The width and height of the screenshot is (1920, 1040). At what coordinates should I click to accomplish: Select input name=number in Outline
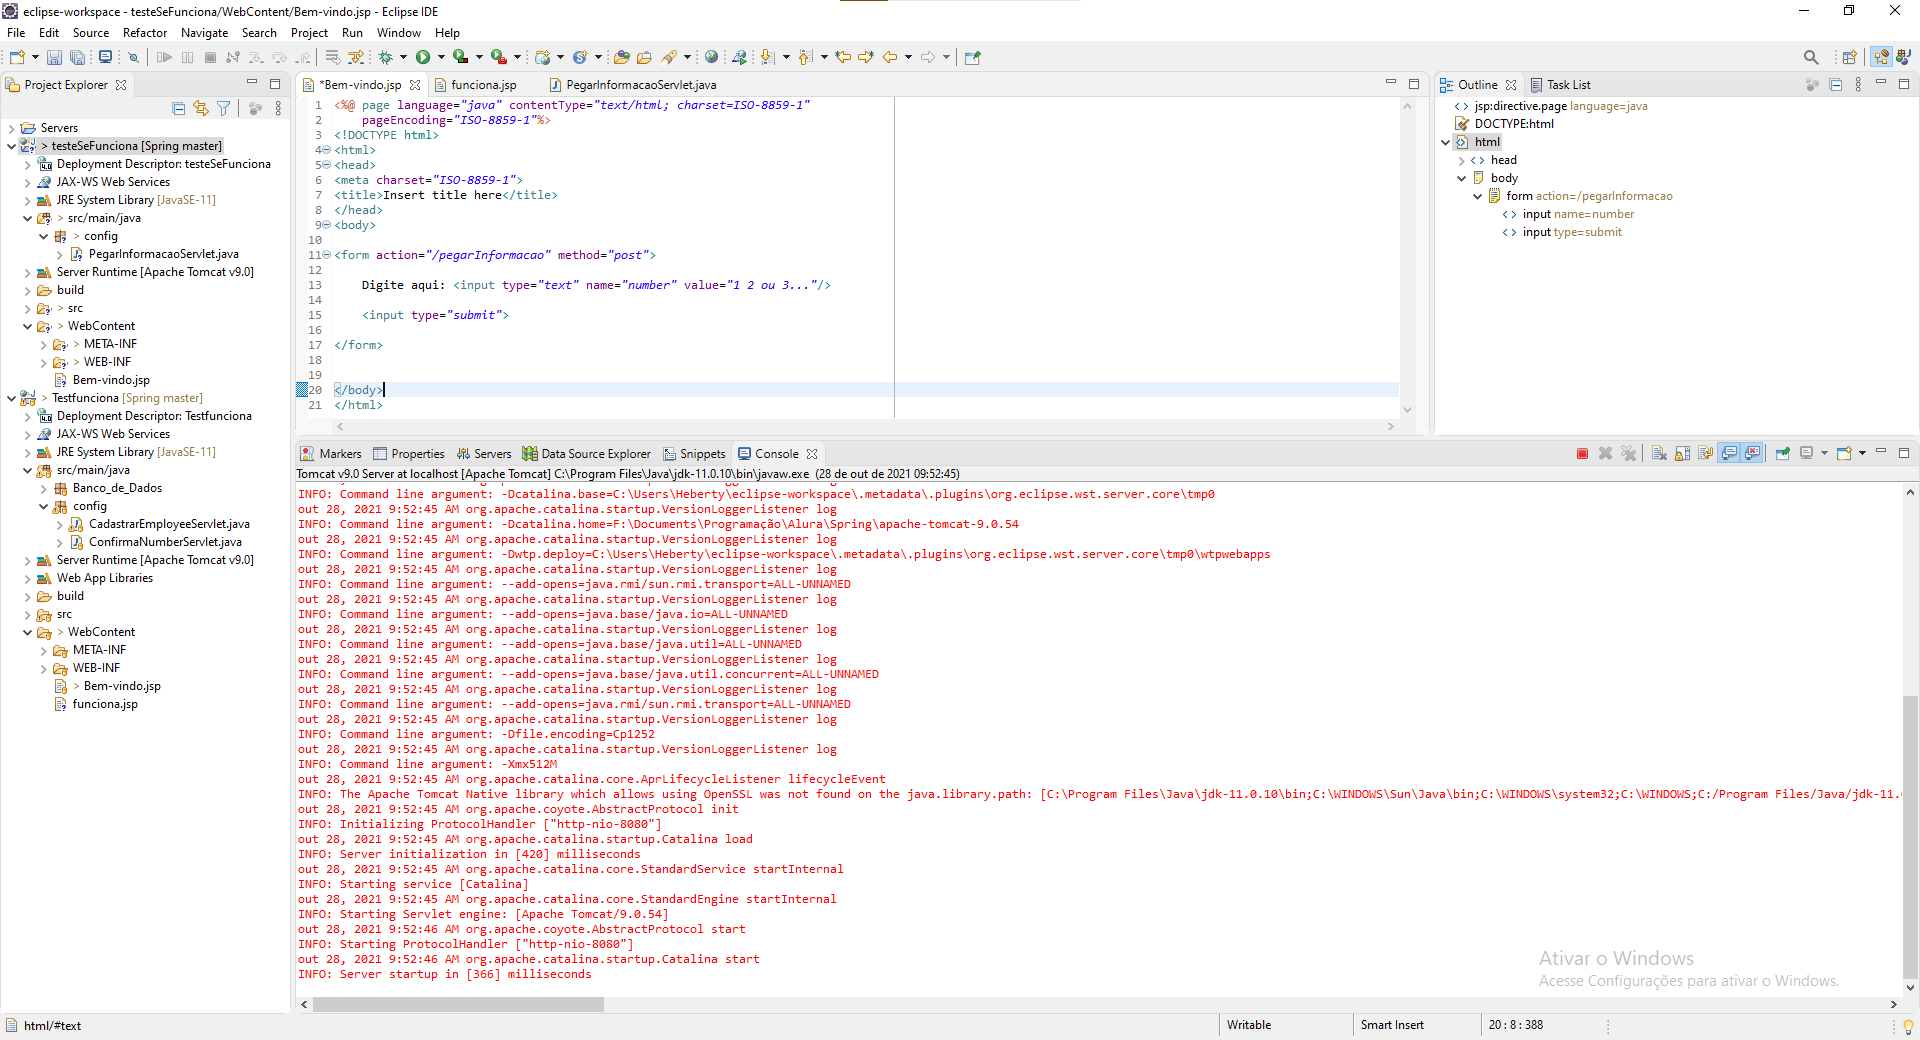tap(1578, 214)
